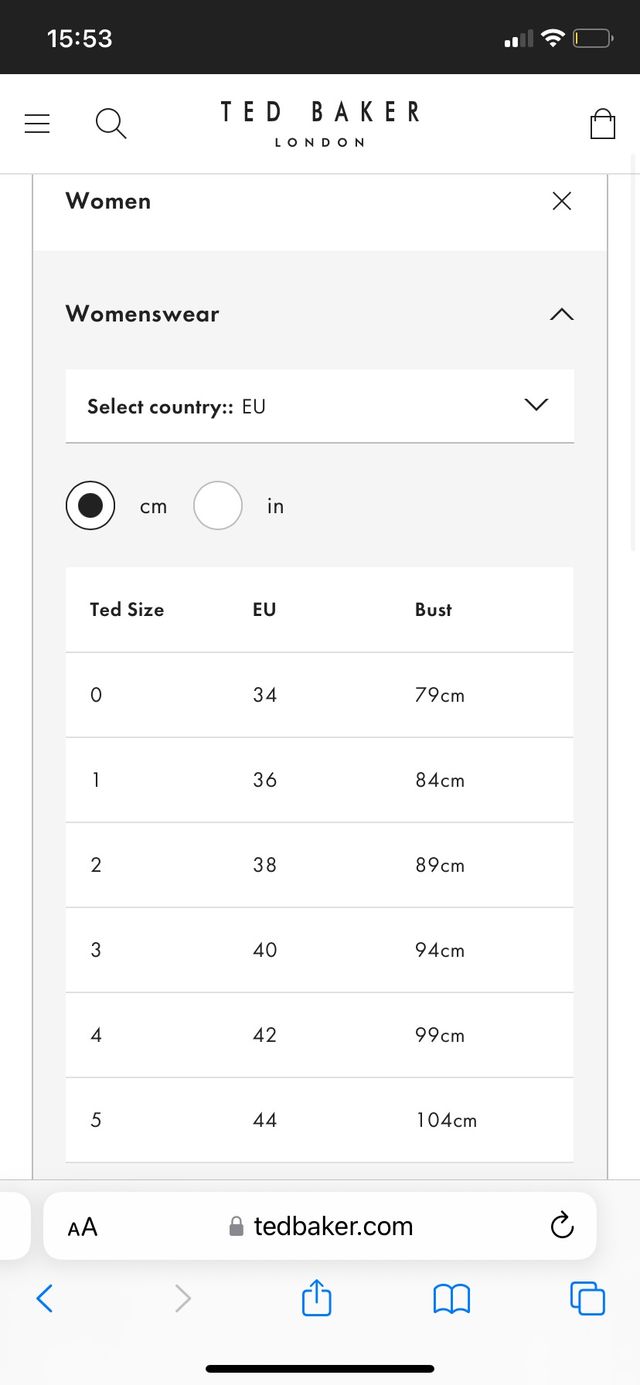Show open Safari tabs
The image size is (640, 1385).
click(x=587, y=1298)
